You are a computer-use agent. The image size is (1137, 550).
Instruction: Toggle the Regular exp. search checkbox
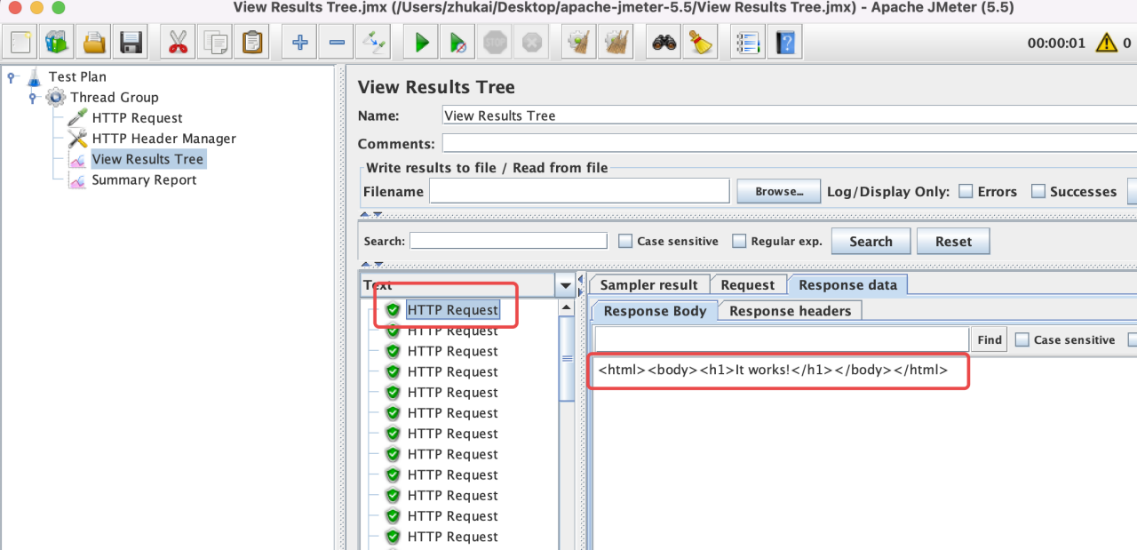click(x=739, y=241)
